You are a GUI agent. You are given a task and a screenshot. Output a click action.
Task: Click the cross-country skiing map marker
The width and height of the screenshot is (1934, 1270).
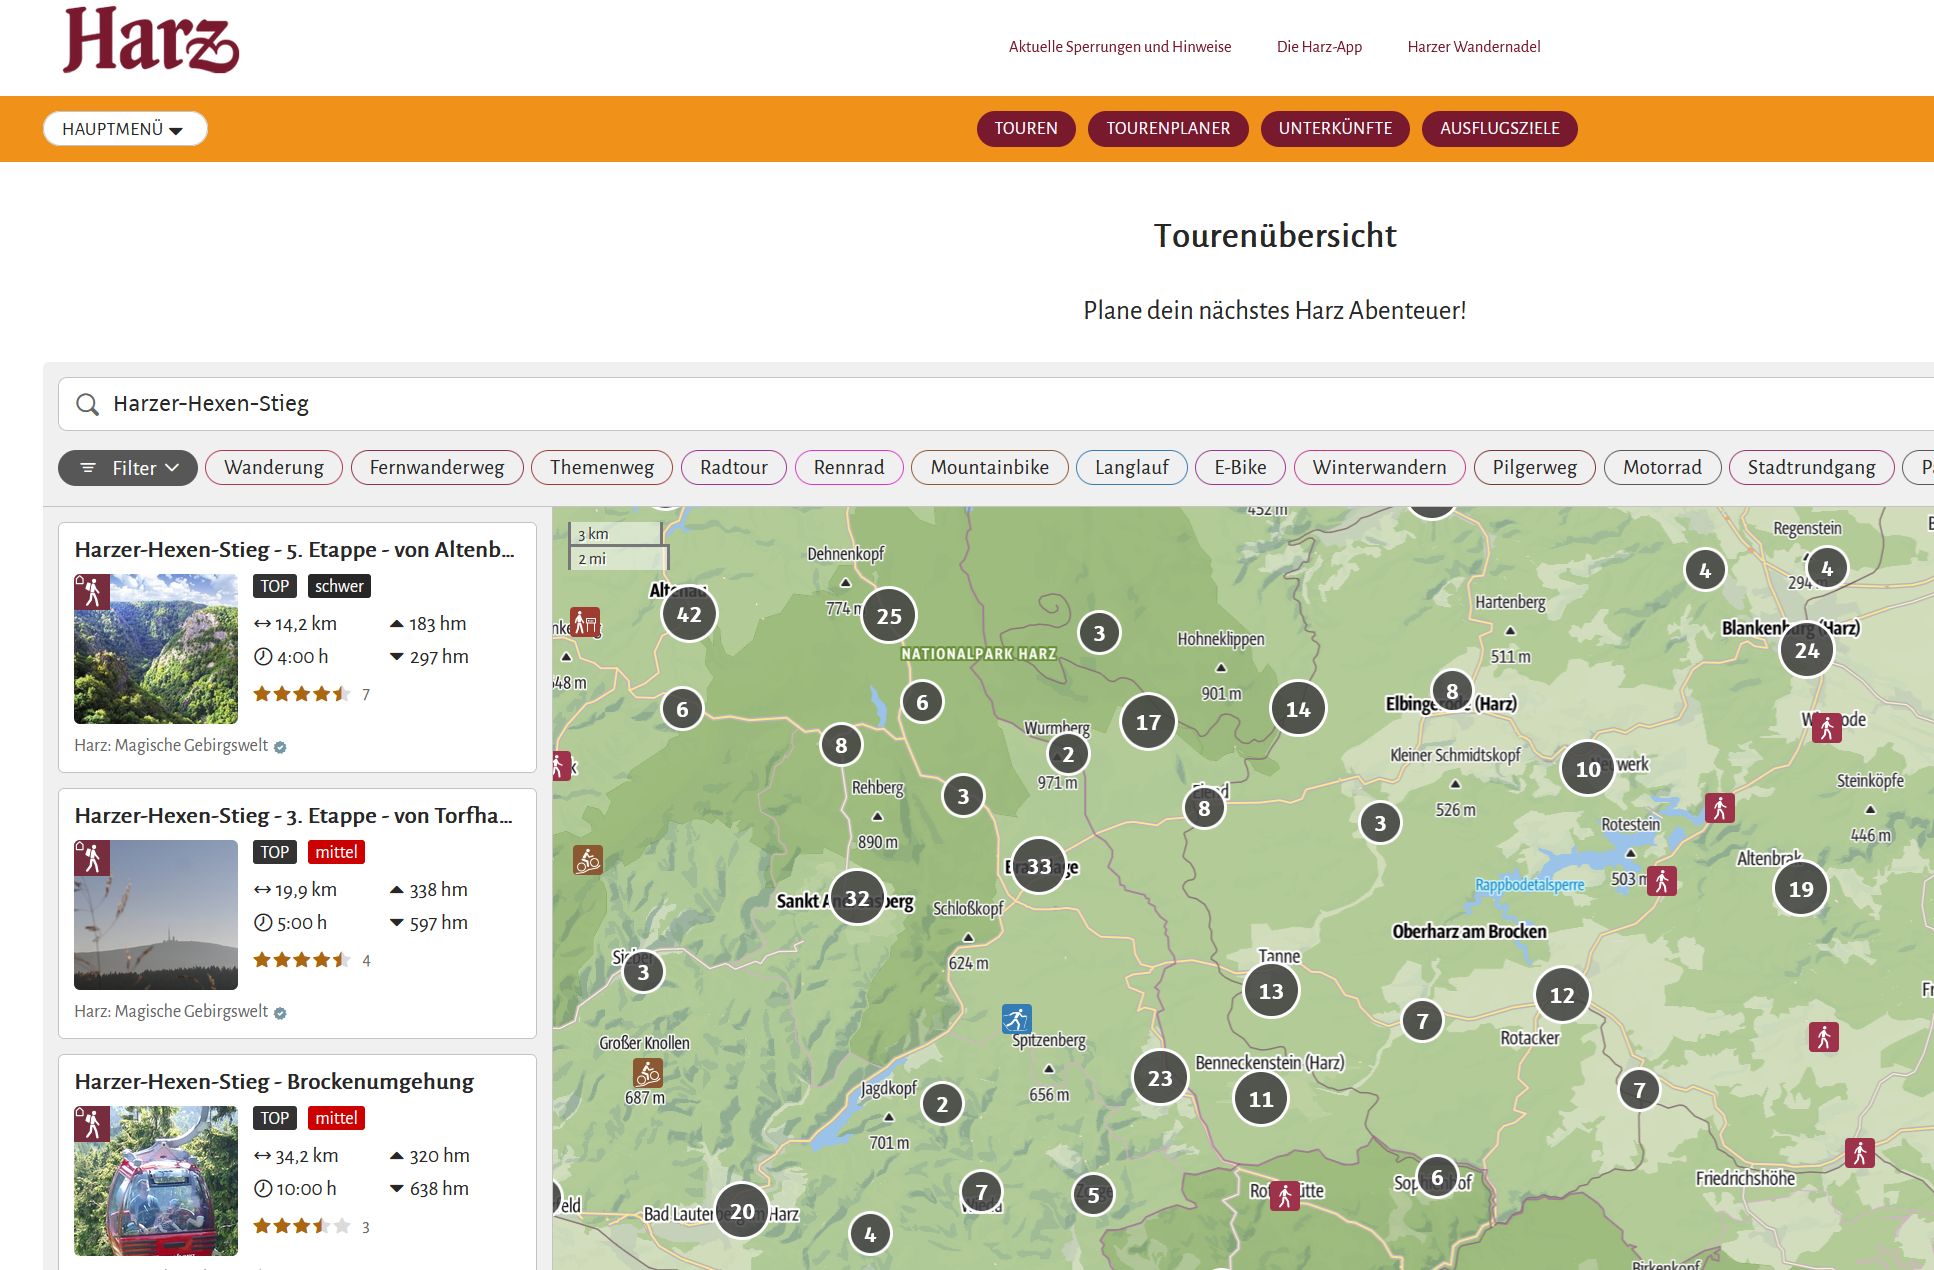tap(1016, 1019)
